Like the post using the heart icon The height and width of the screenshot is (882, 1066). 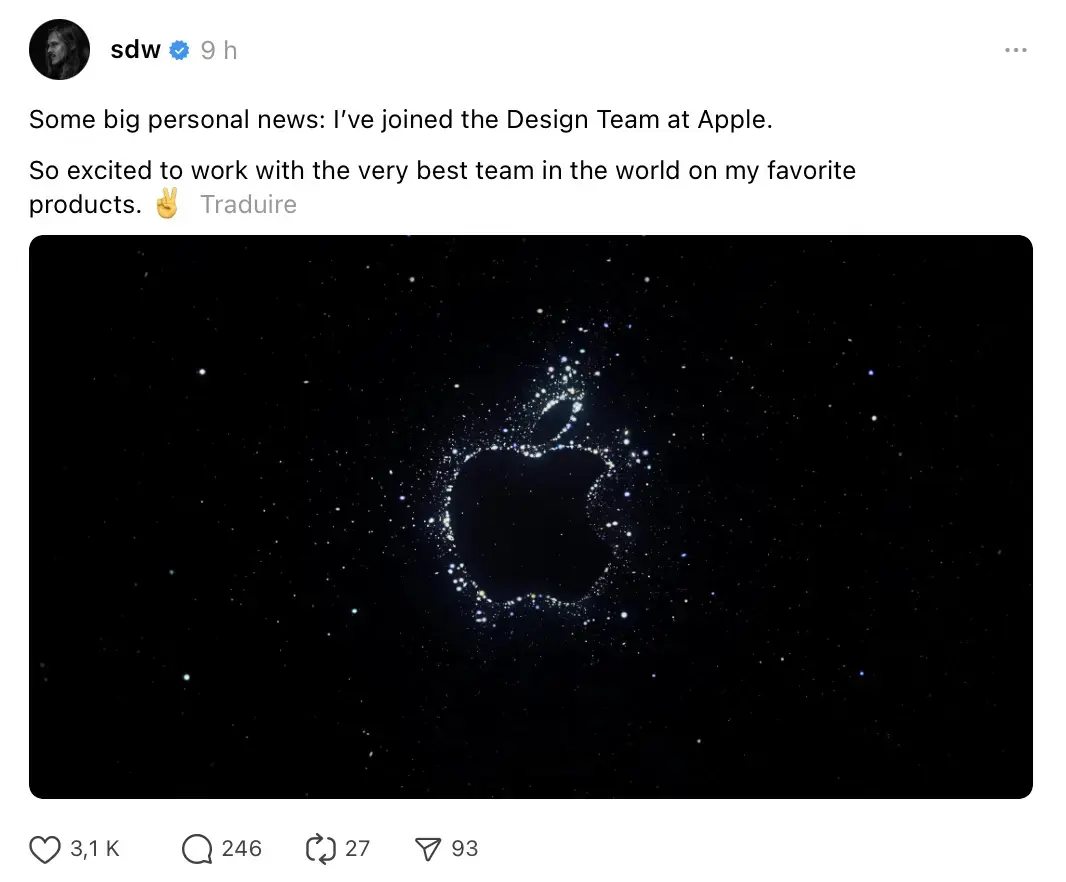pyautogui.click(x=45, y=849)
